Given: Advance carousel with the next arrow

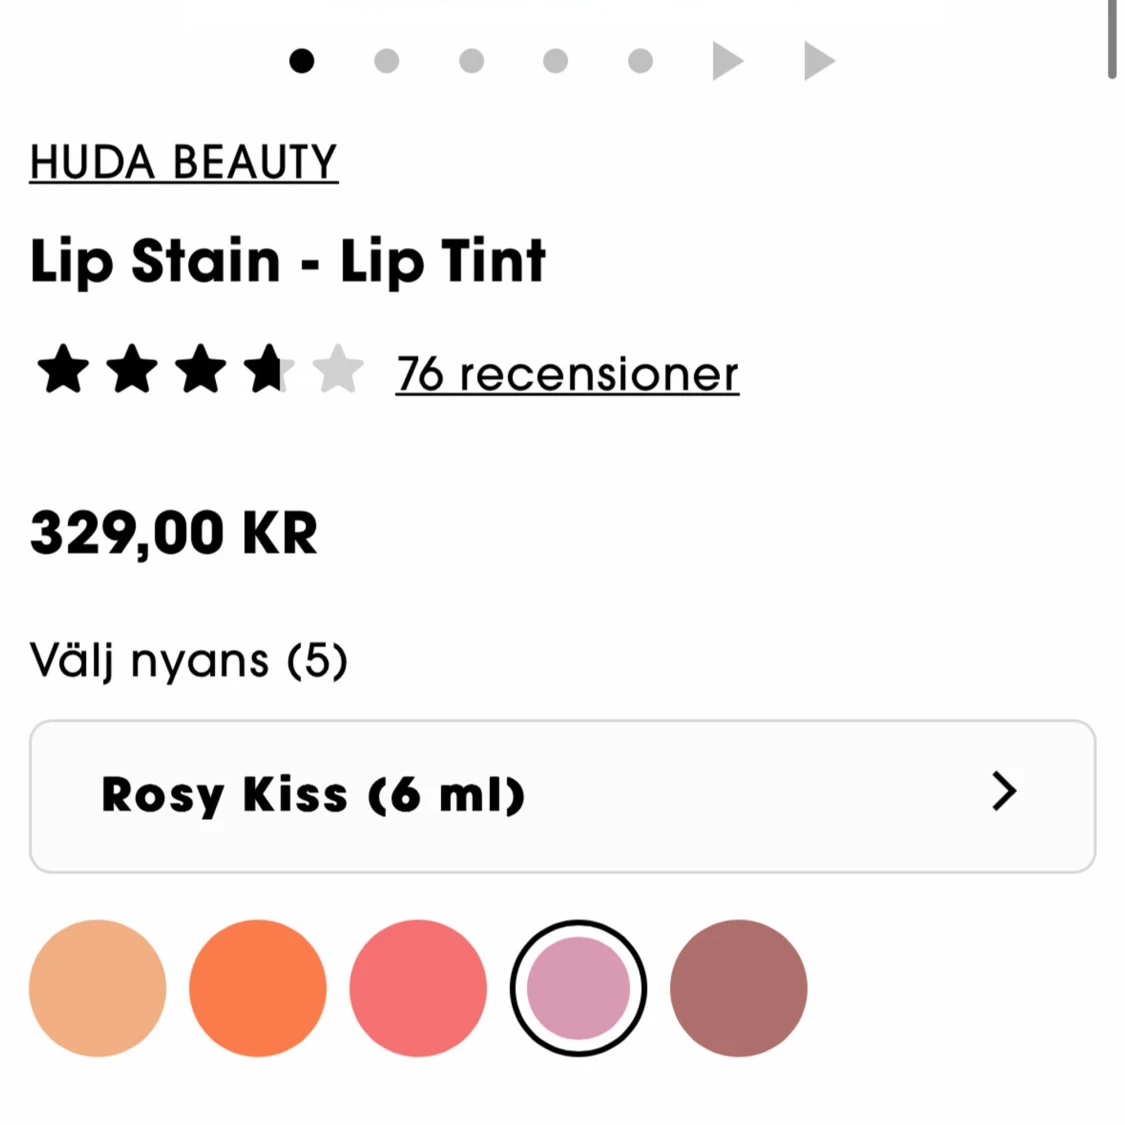Looking at the screenshot, I should pyautogui.click(x=727, y=60).
